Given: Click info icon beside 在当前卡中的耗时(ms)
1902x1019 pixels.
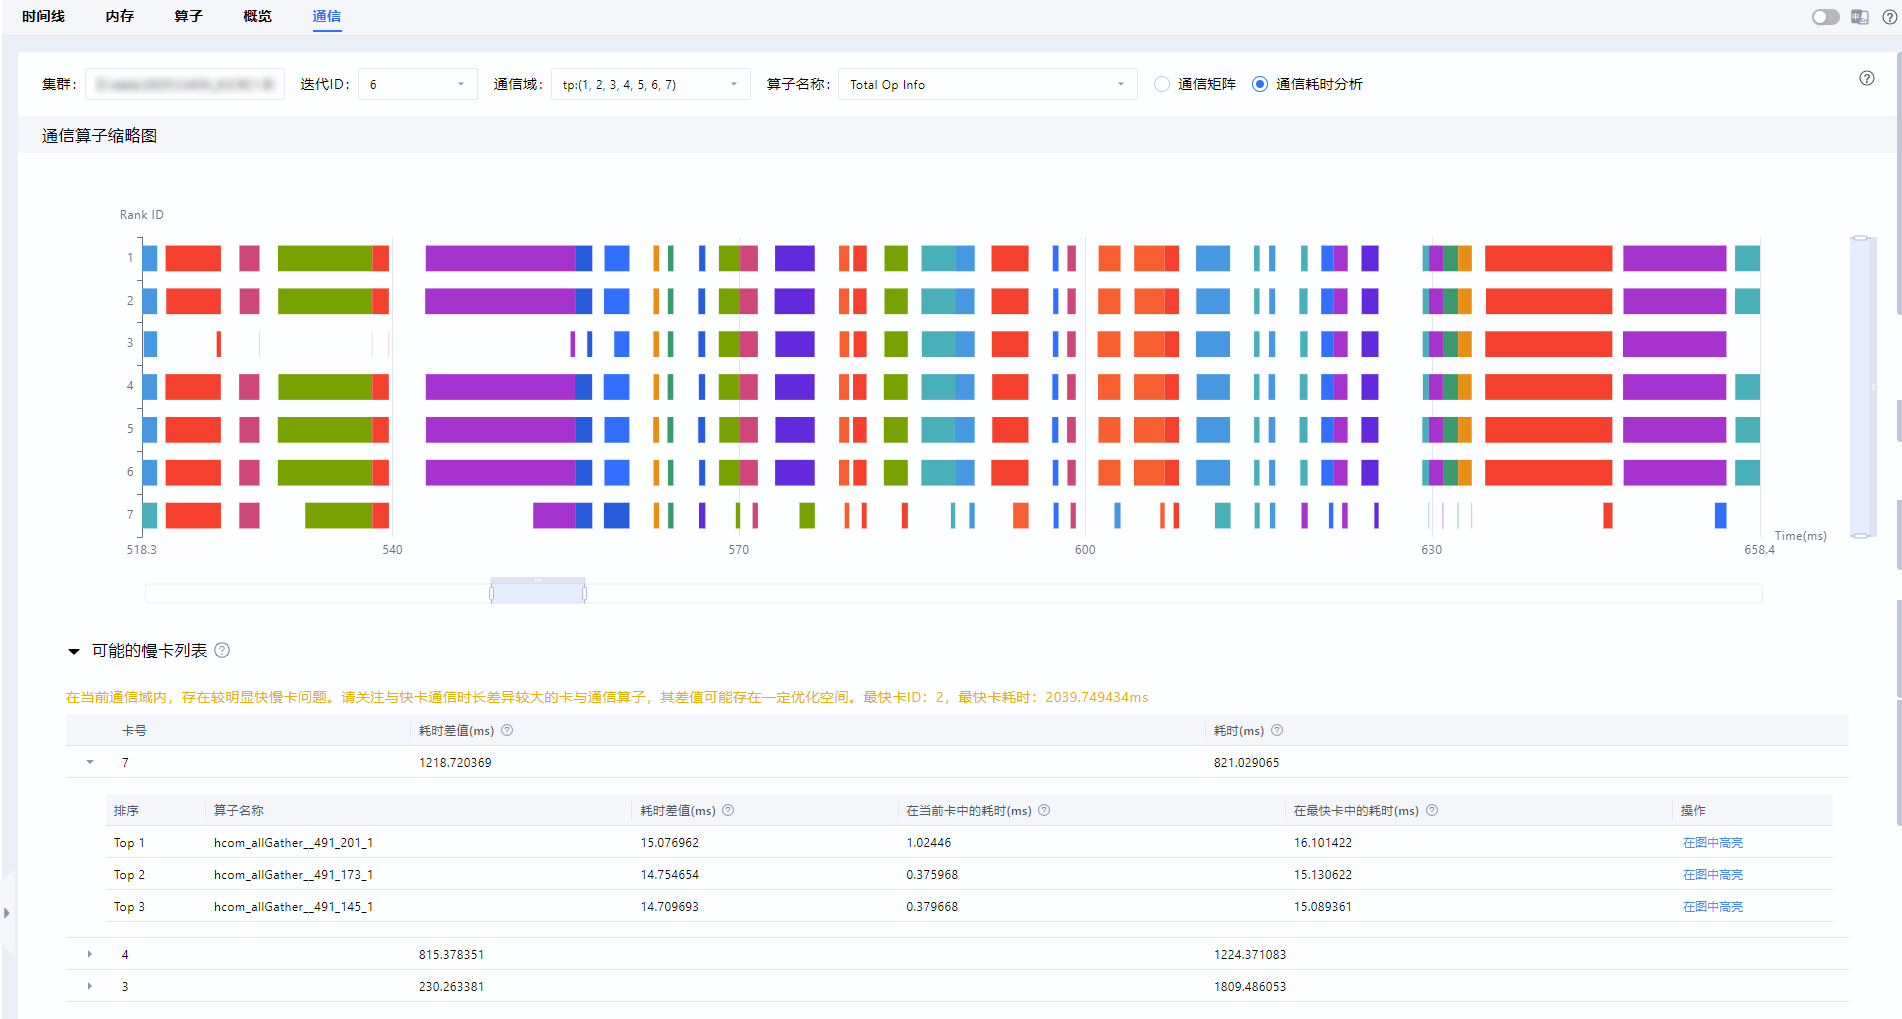Looking at the screenshot, I should click(1044, 810).
